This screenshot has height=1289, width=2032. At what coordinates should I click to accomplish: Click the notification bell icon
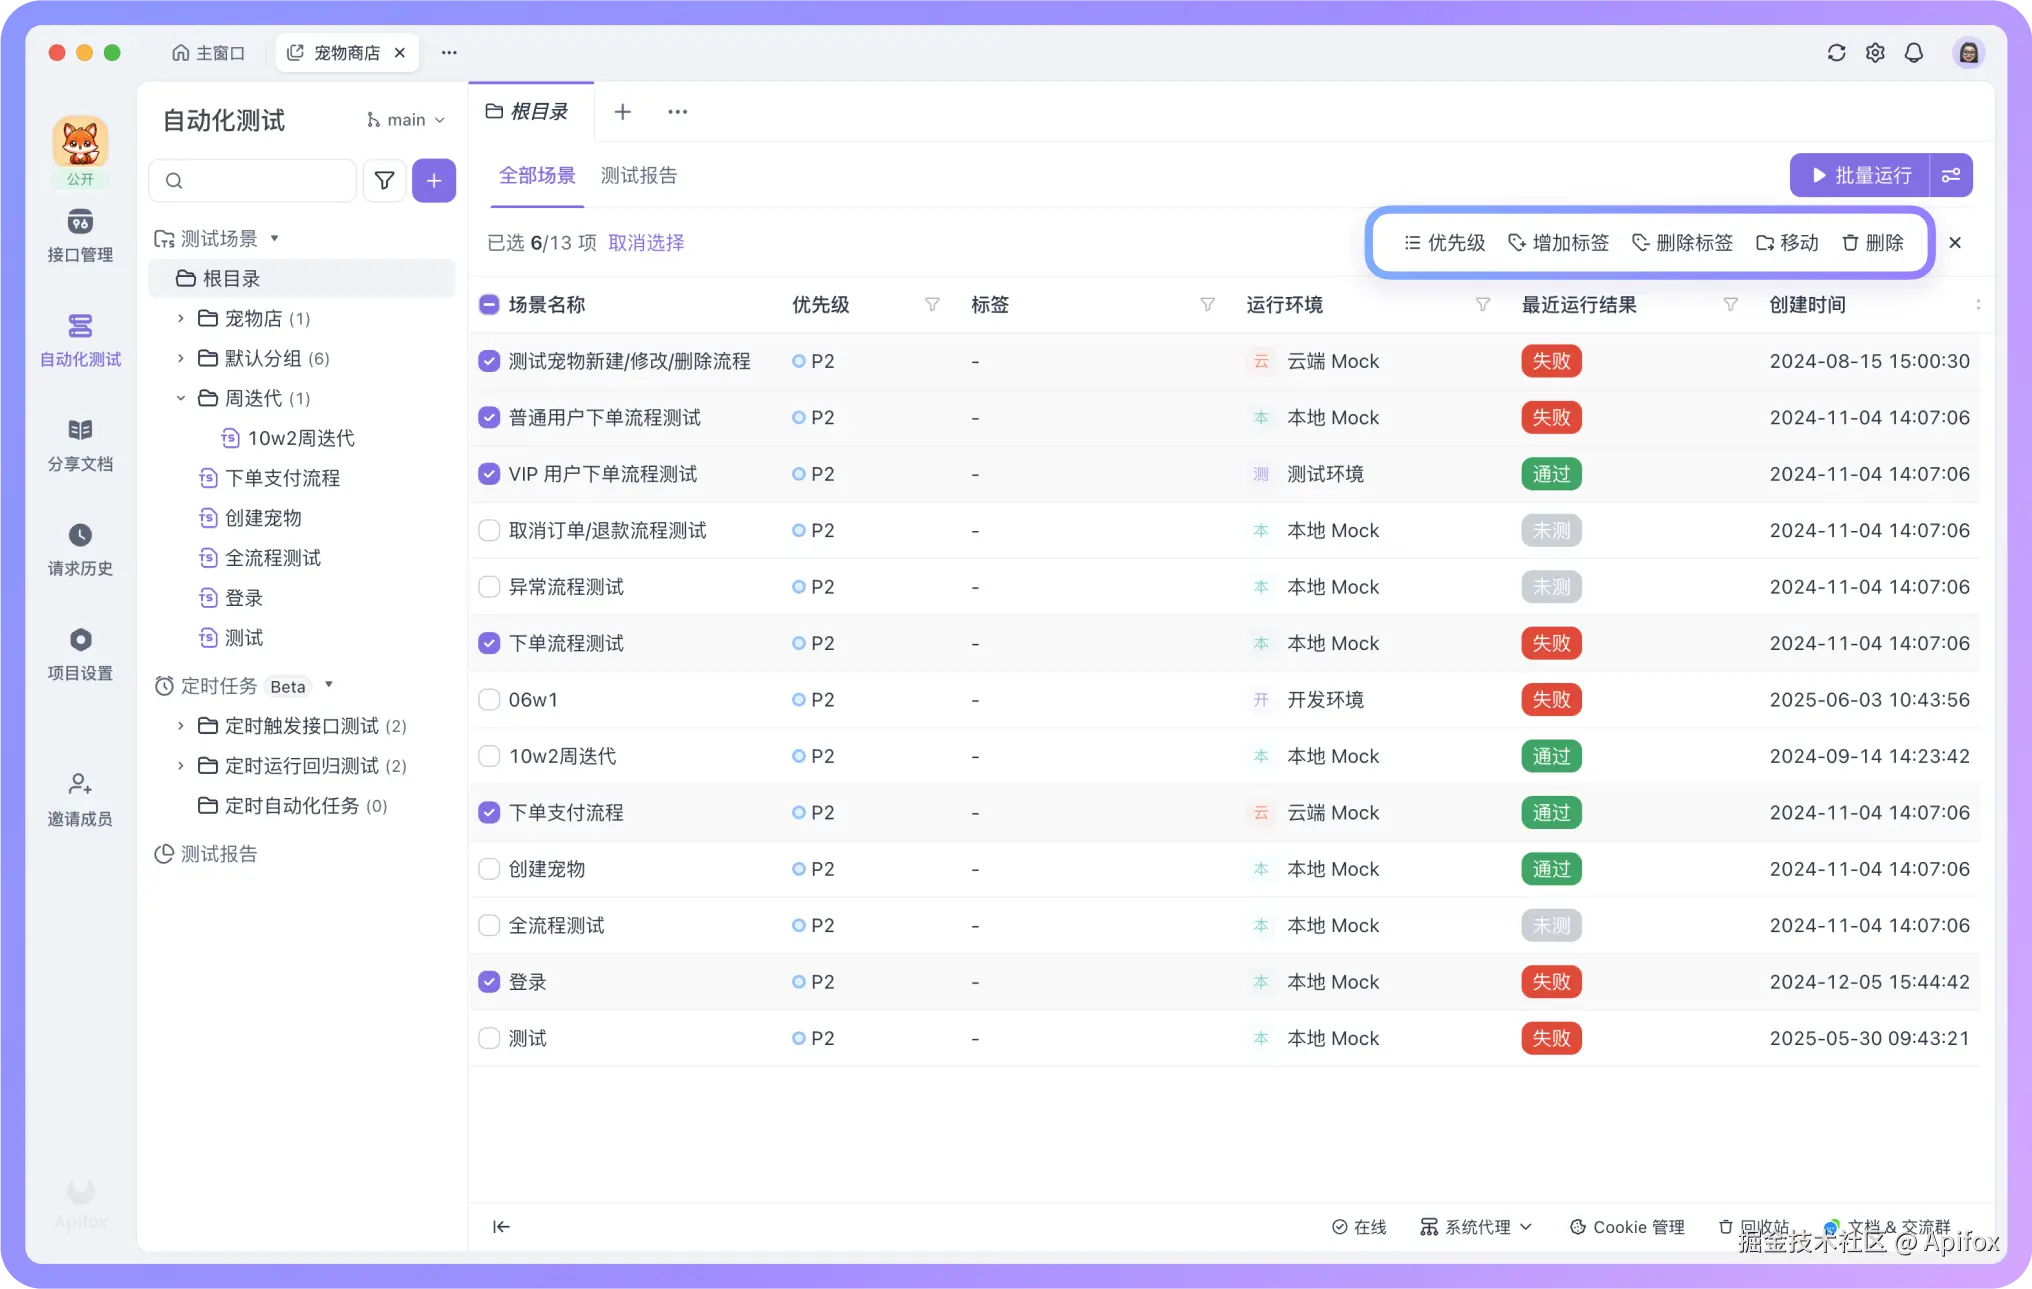coord(1913,53)
